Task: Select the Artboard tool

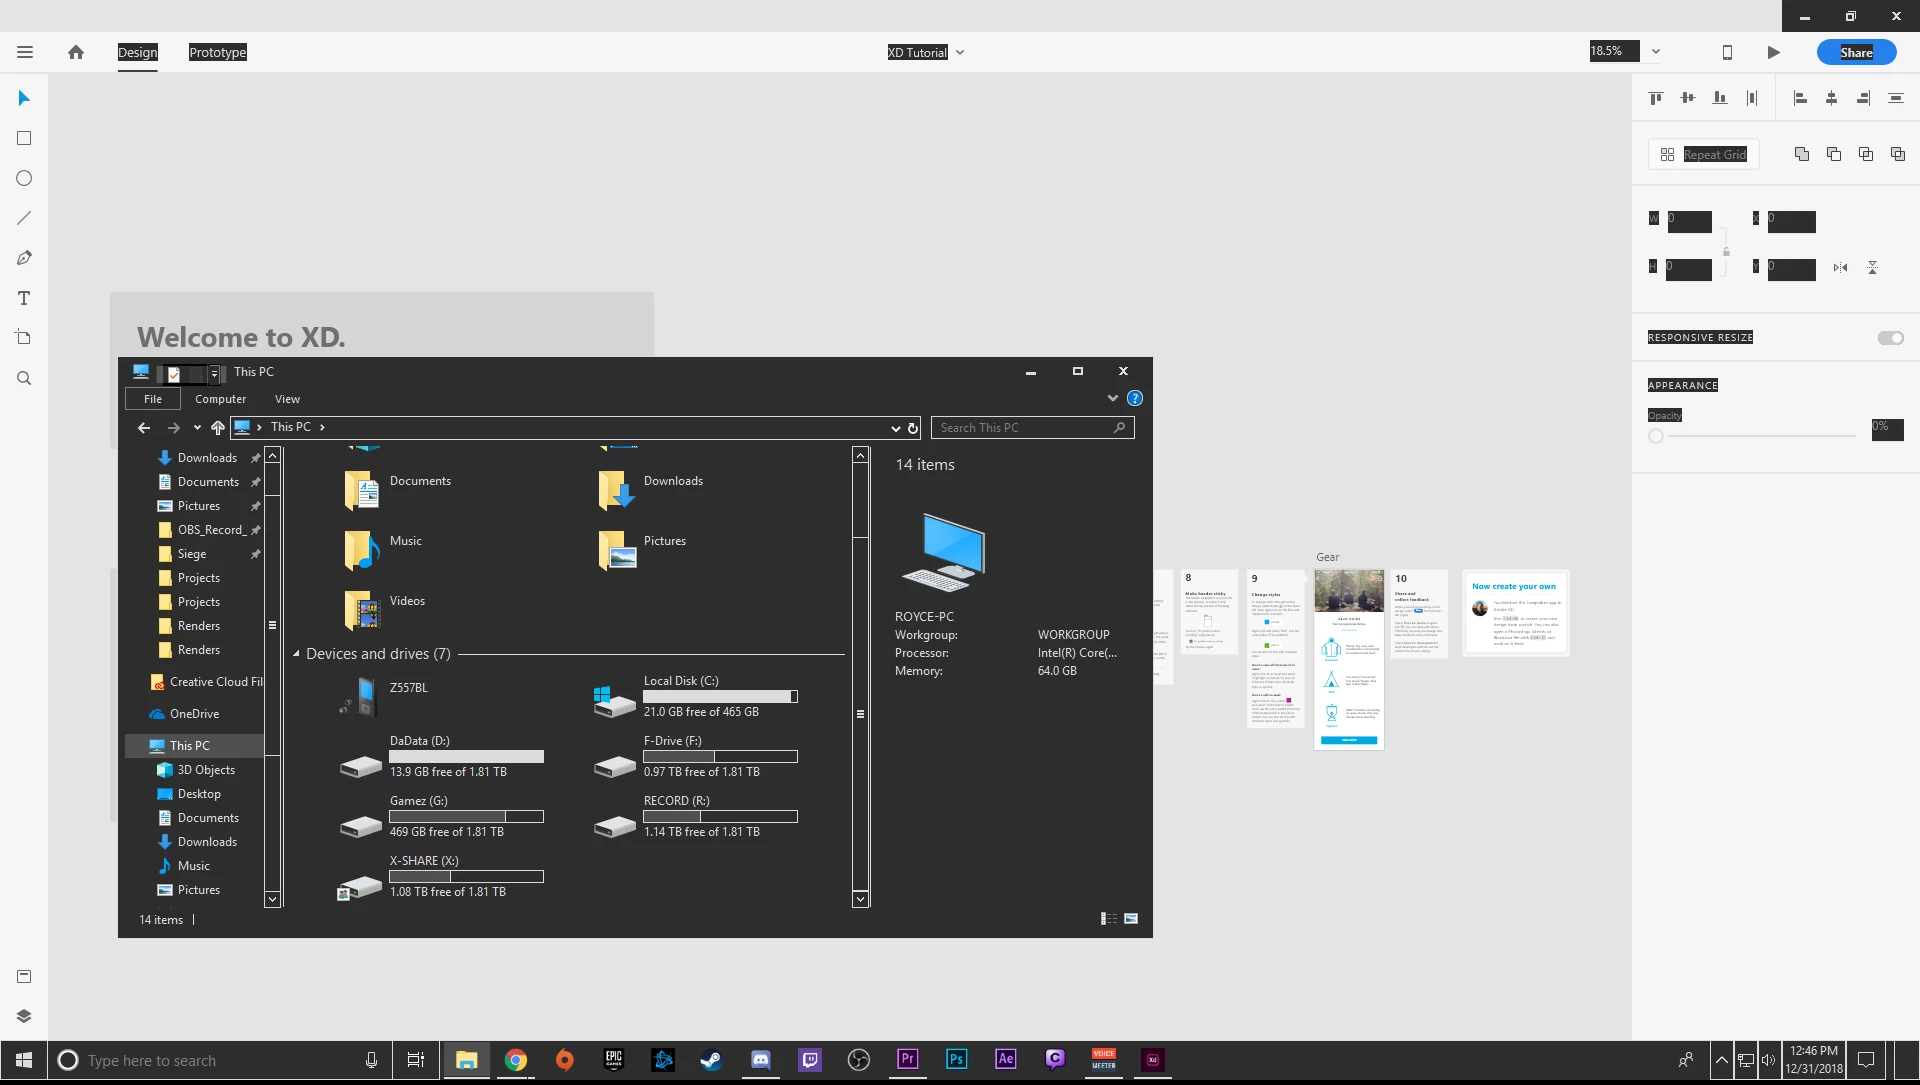Action: click(24, 338)
